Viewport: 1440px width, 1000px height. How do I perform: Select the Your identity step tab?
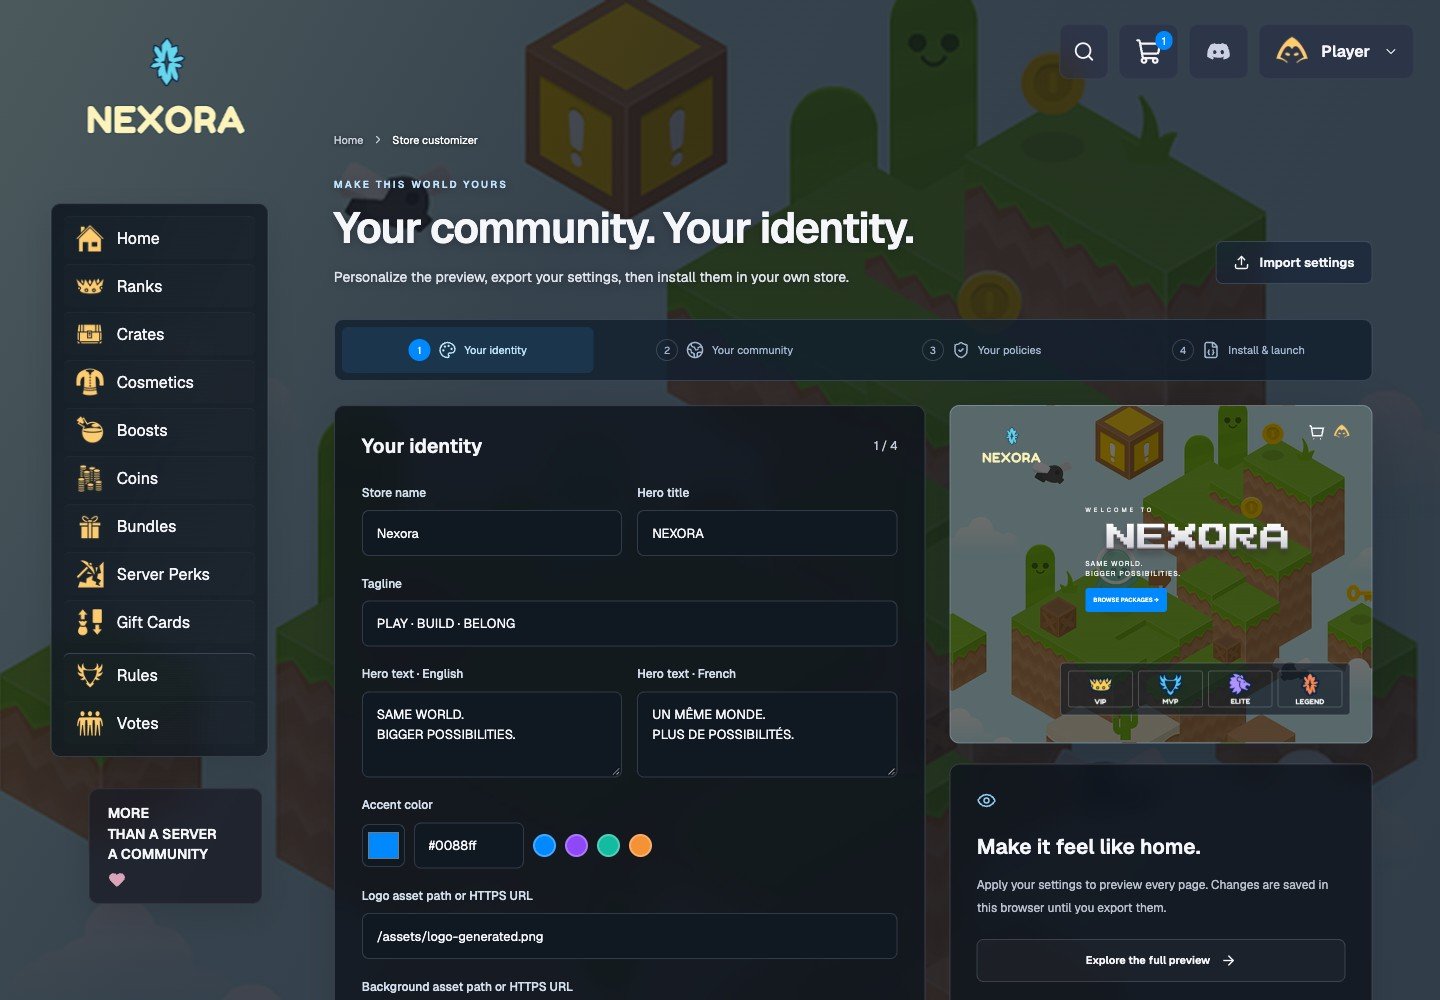pyautogui.click(x=468, y=350)
